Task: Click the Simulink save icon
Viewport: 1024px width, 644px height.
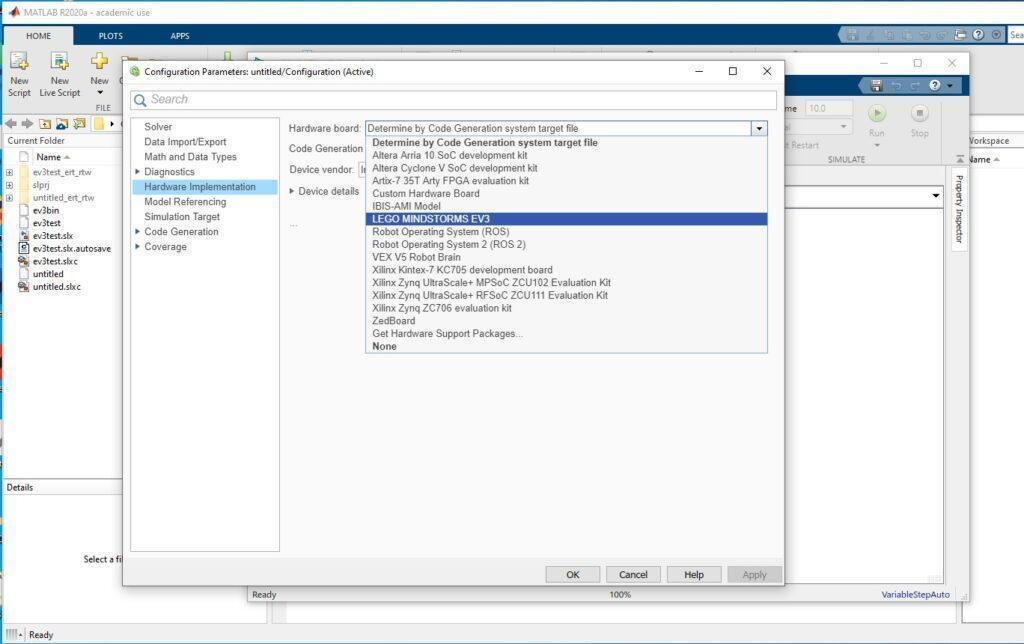Action: (876, 86)
